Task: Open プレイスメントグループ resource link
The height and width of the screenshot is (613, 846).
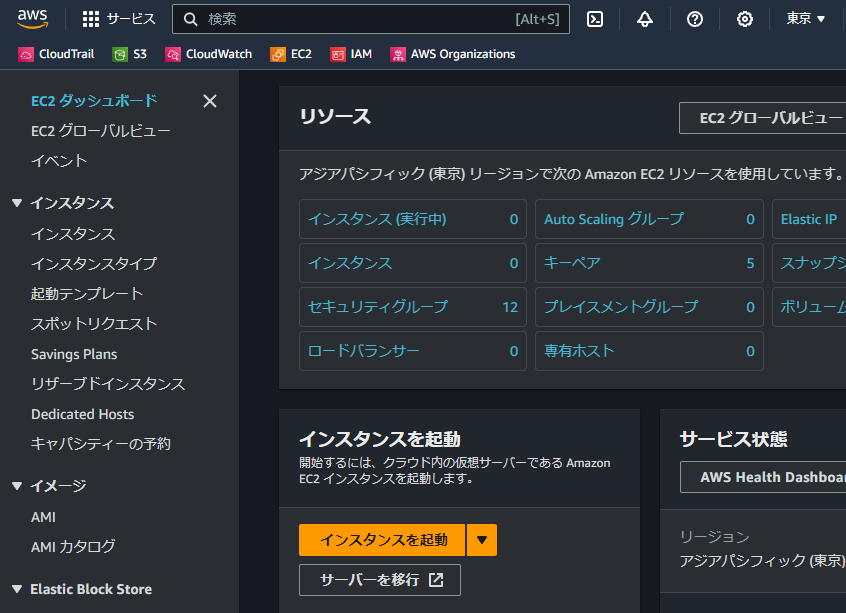Action: click(621, 306)
